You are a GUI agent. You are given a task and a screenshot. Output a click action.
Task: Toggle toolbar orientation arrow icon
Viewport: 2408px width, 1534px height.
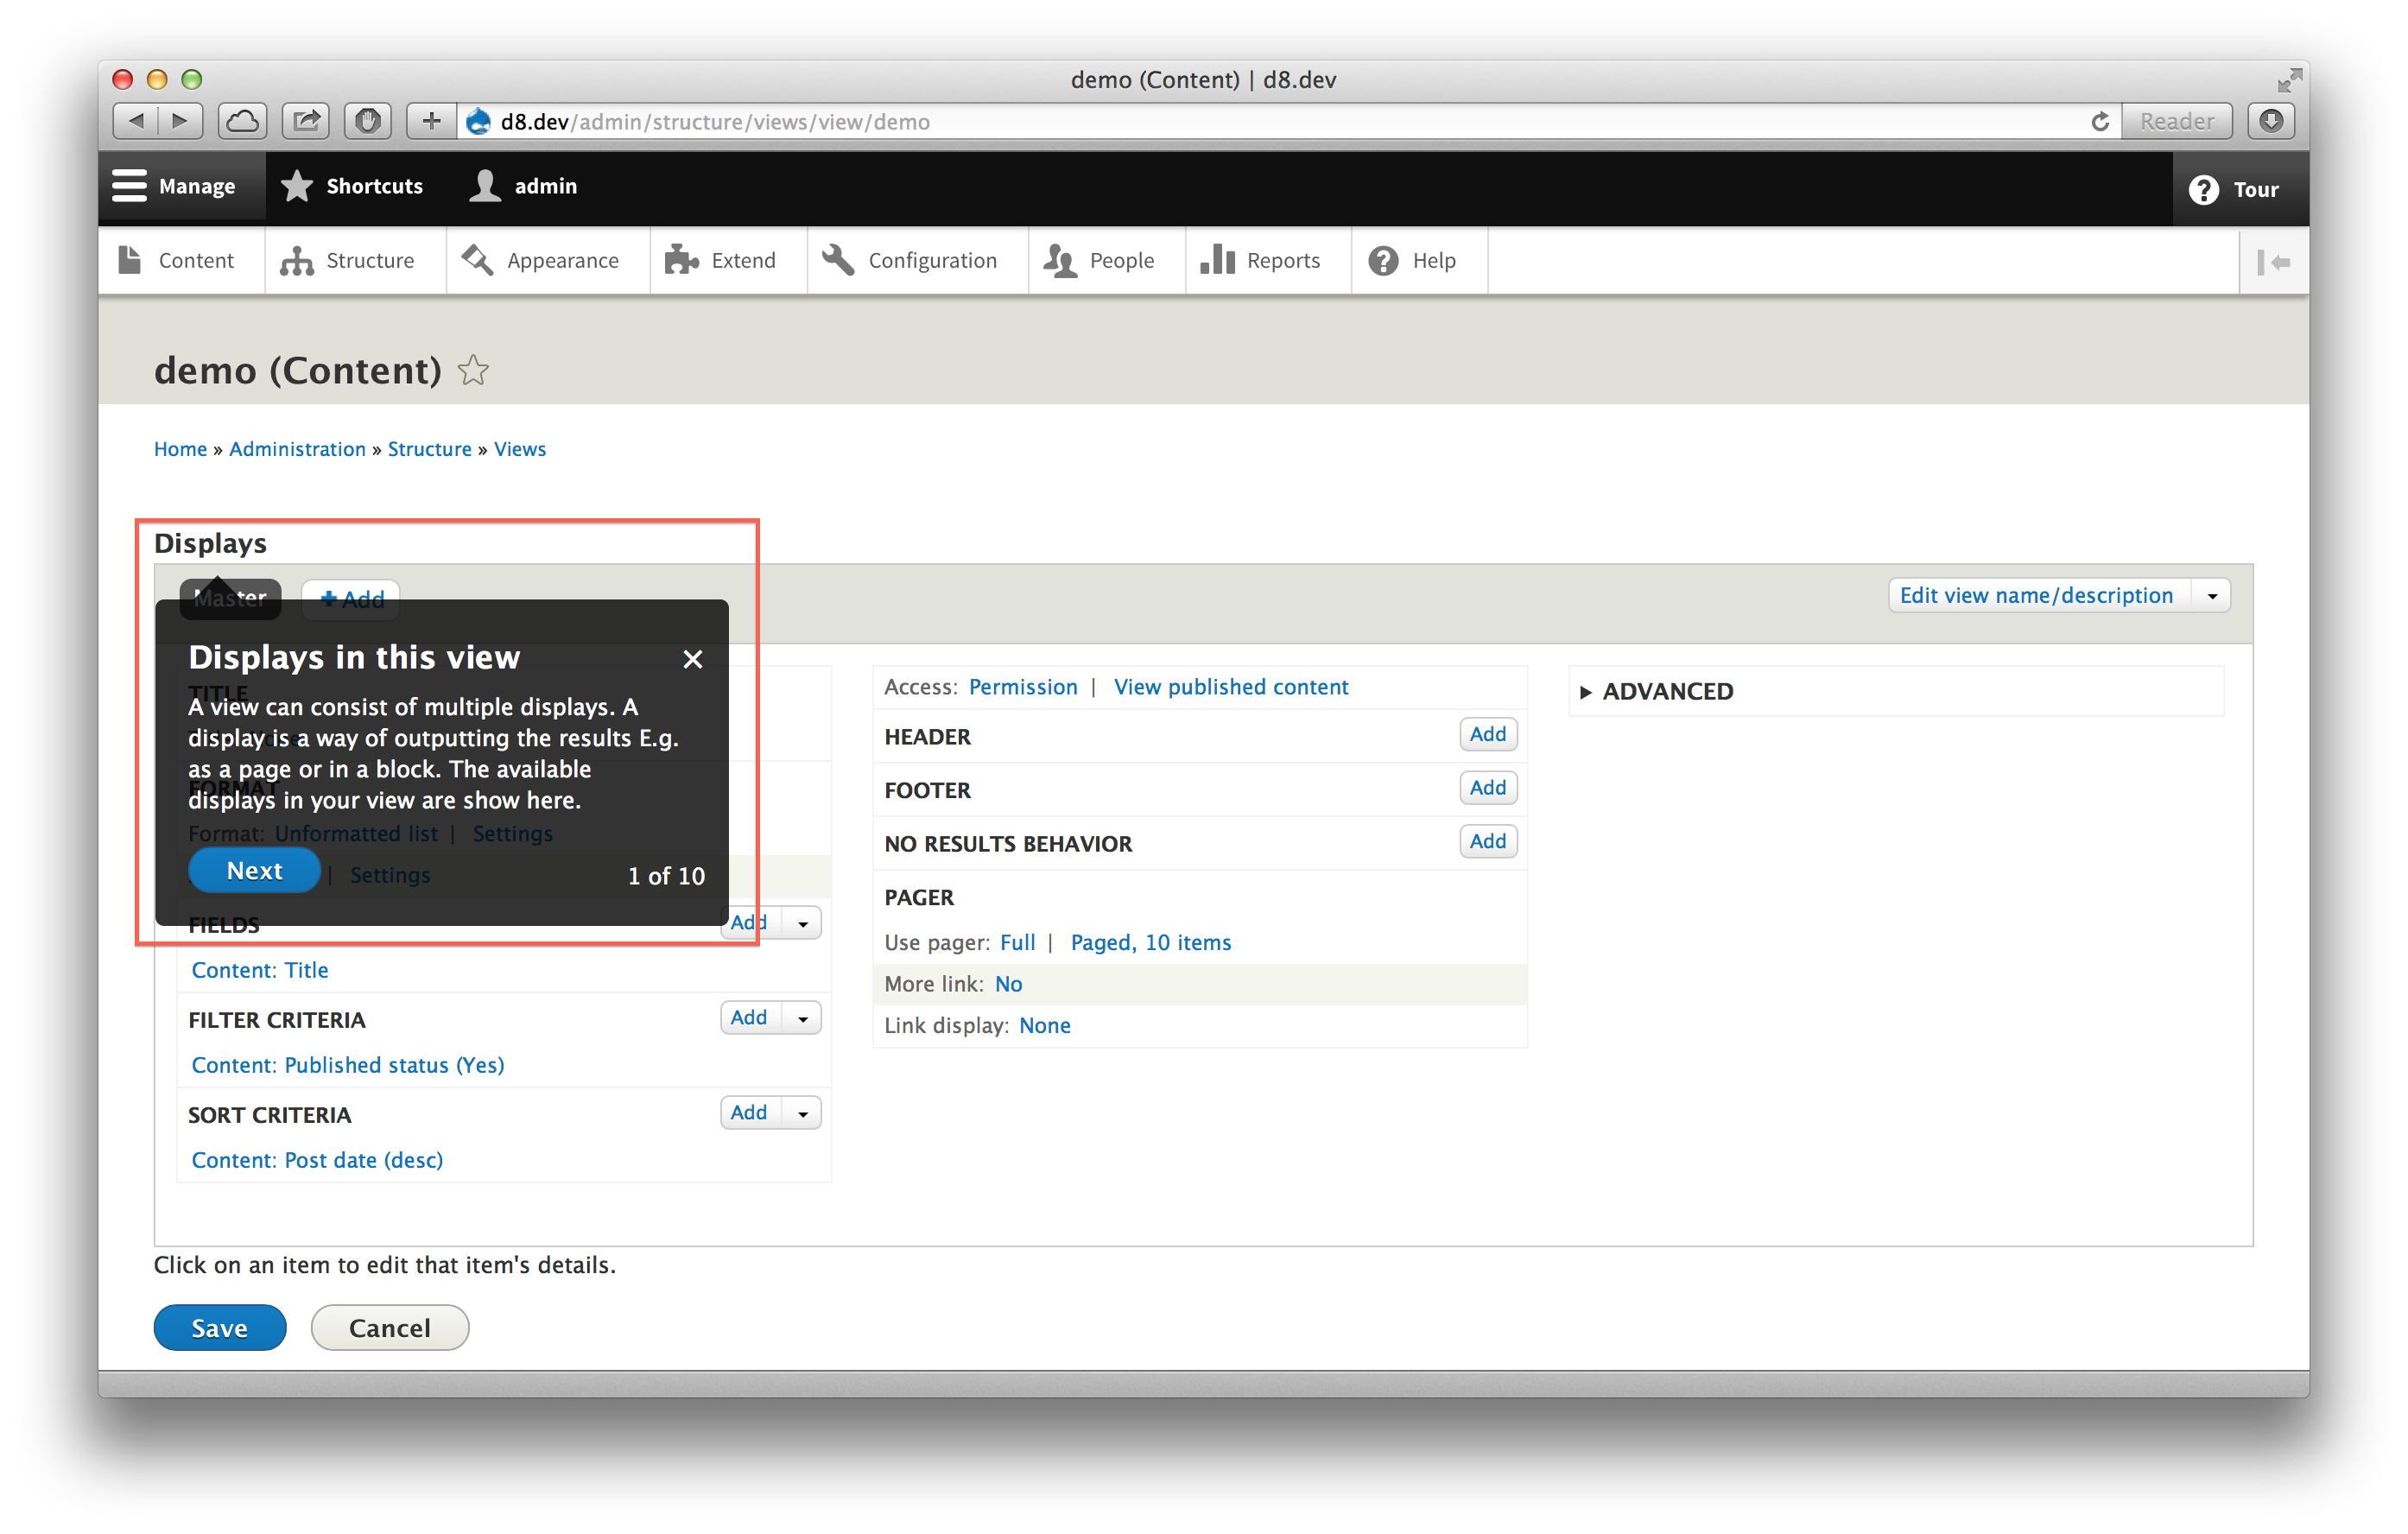2273,262
